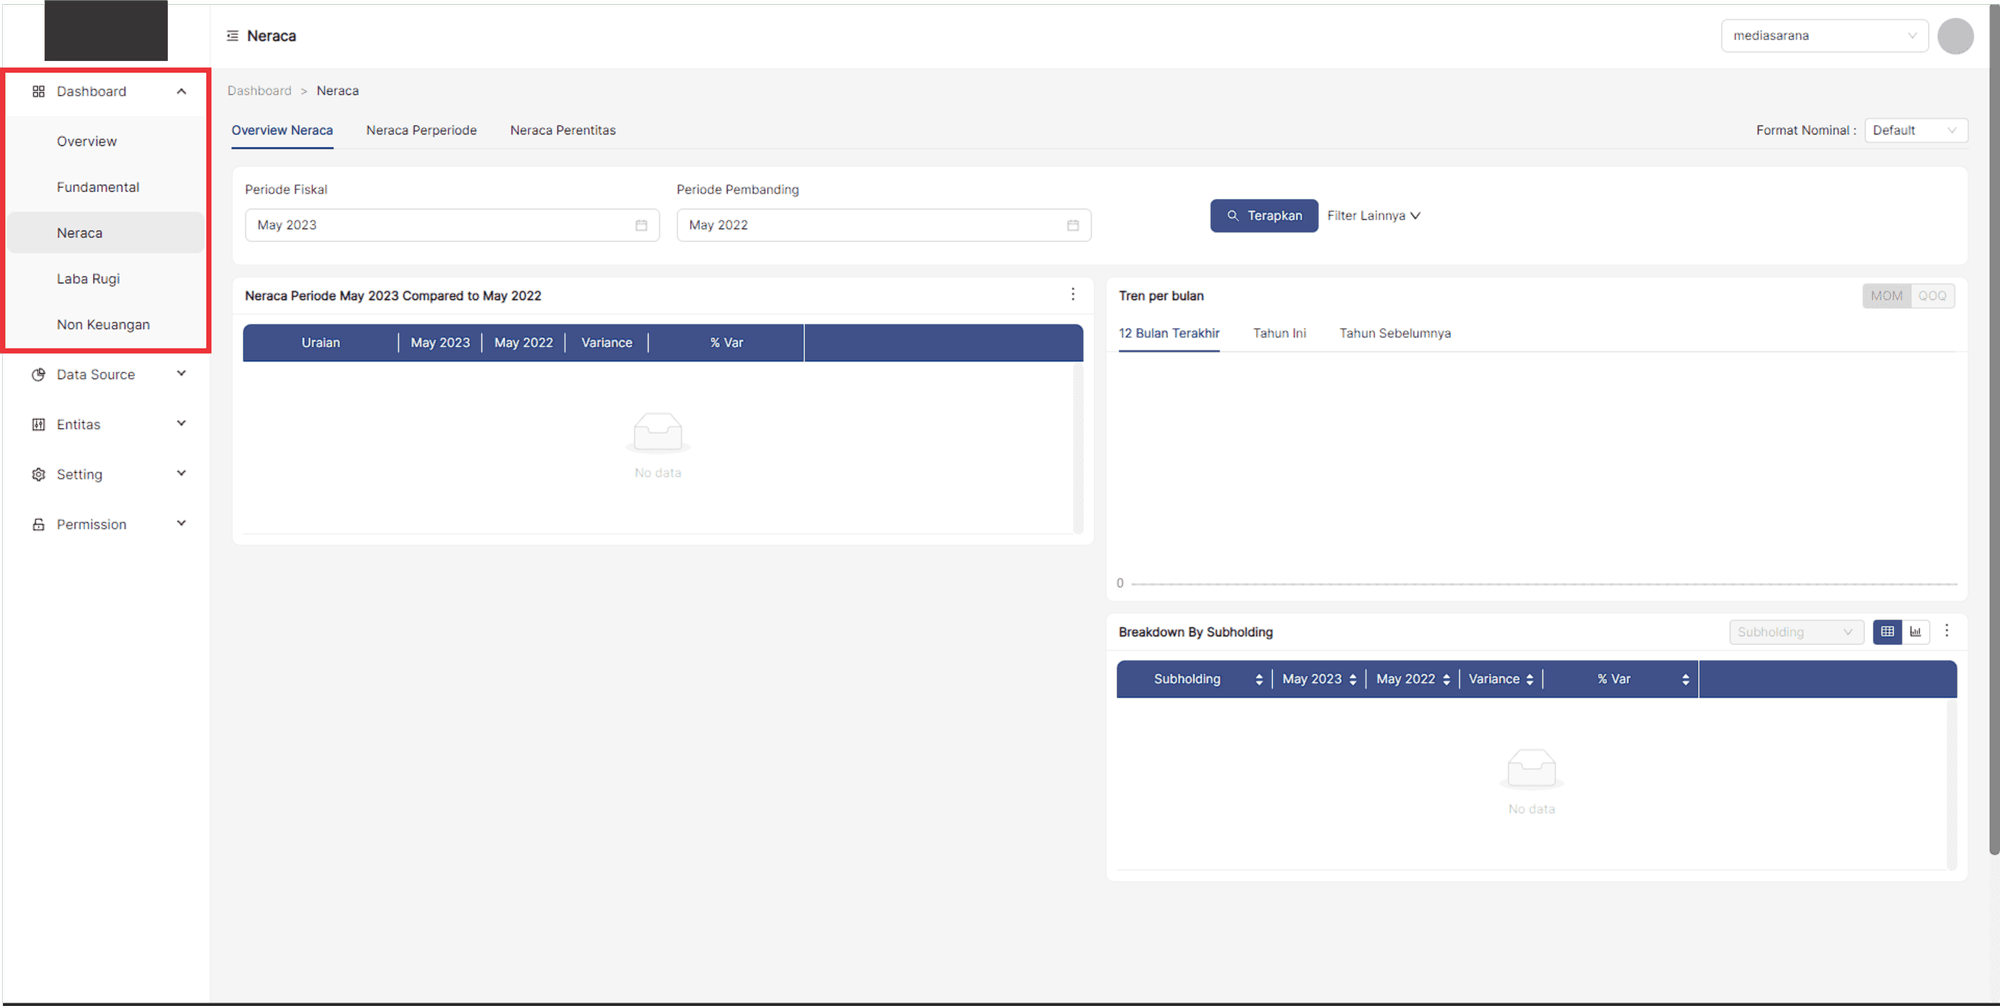Open the Format Nominal dropdown
2000x1006 pixels.
(1915, 130)
